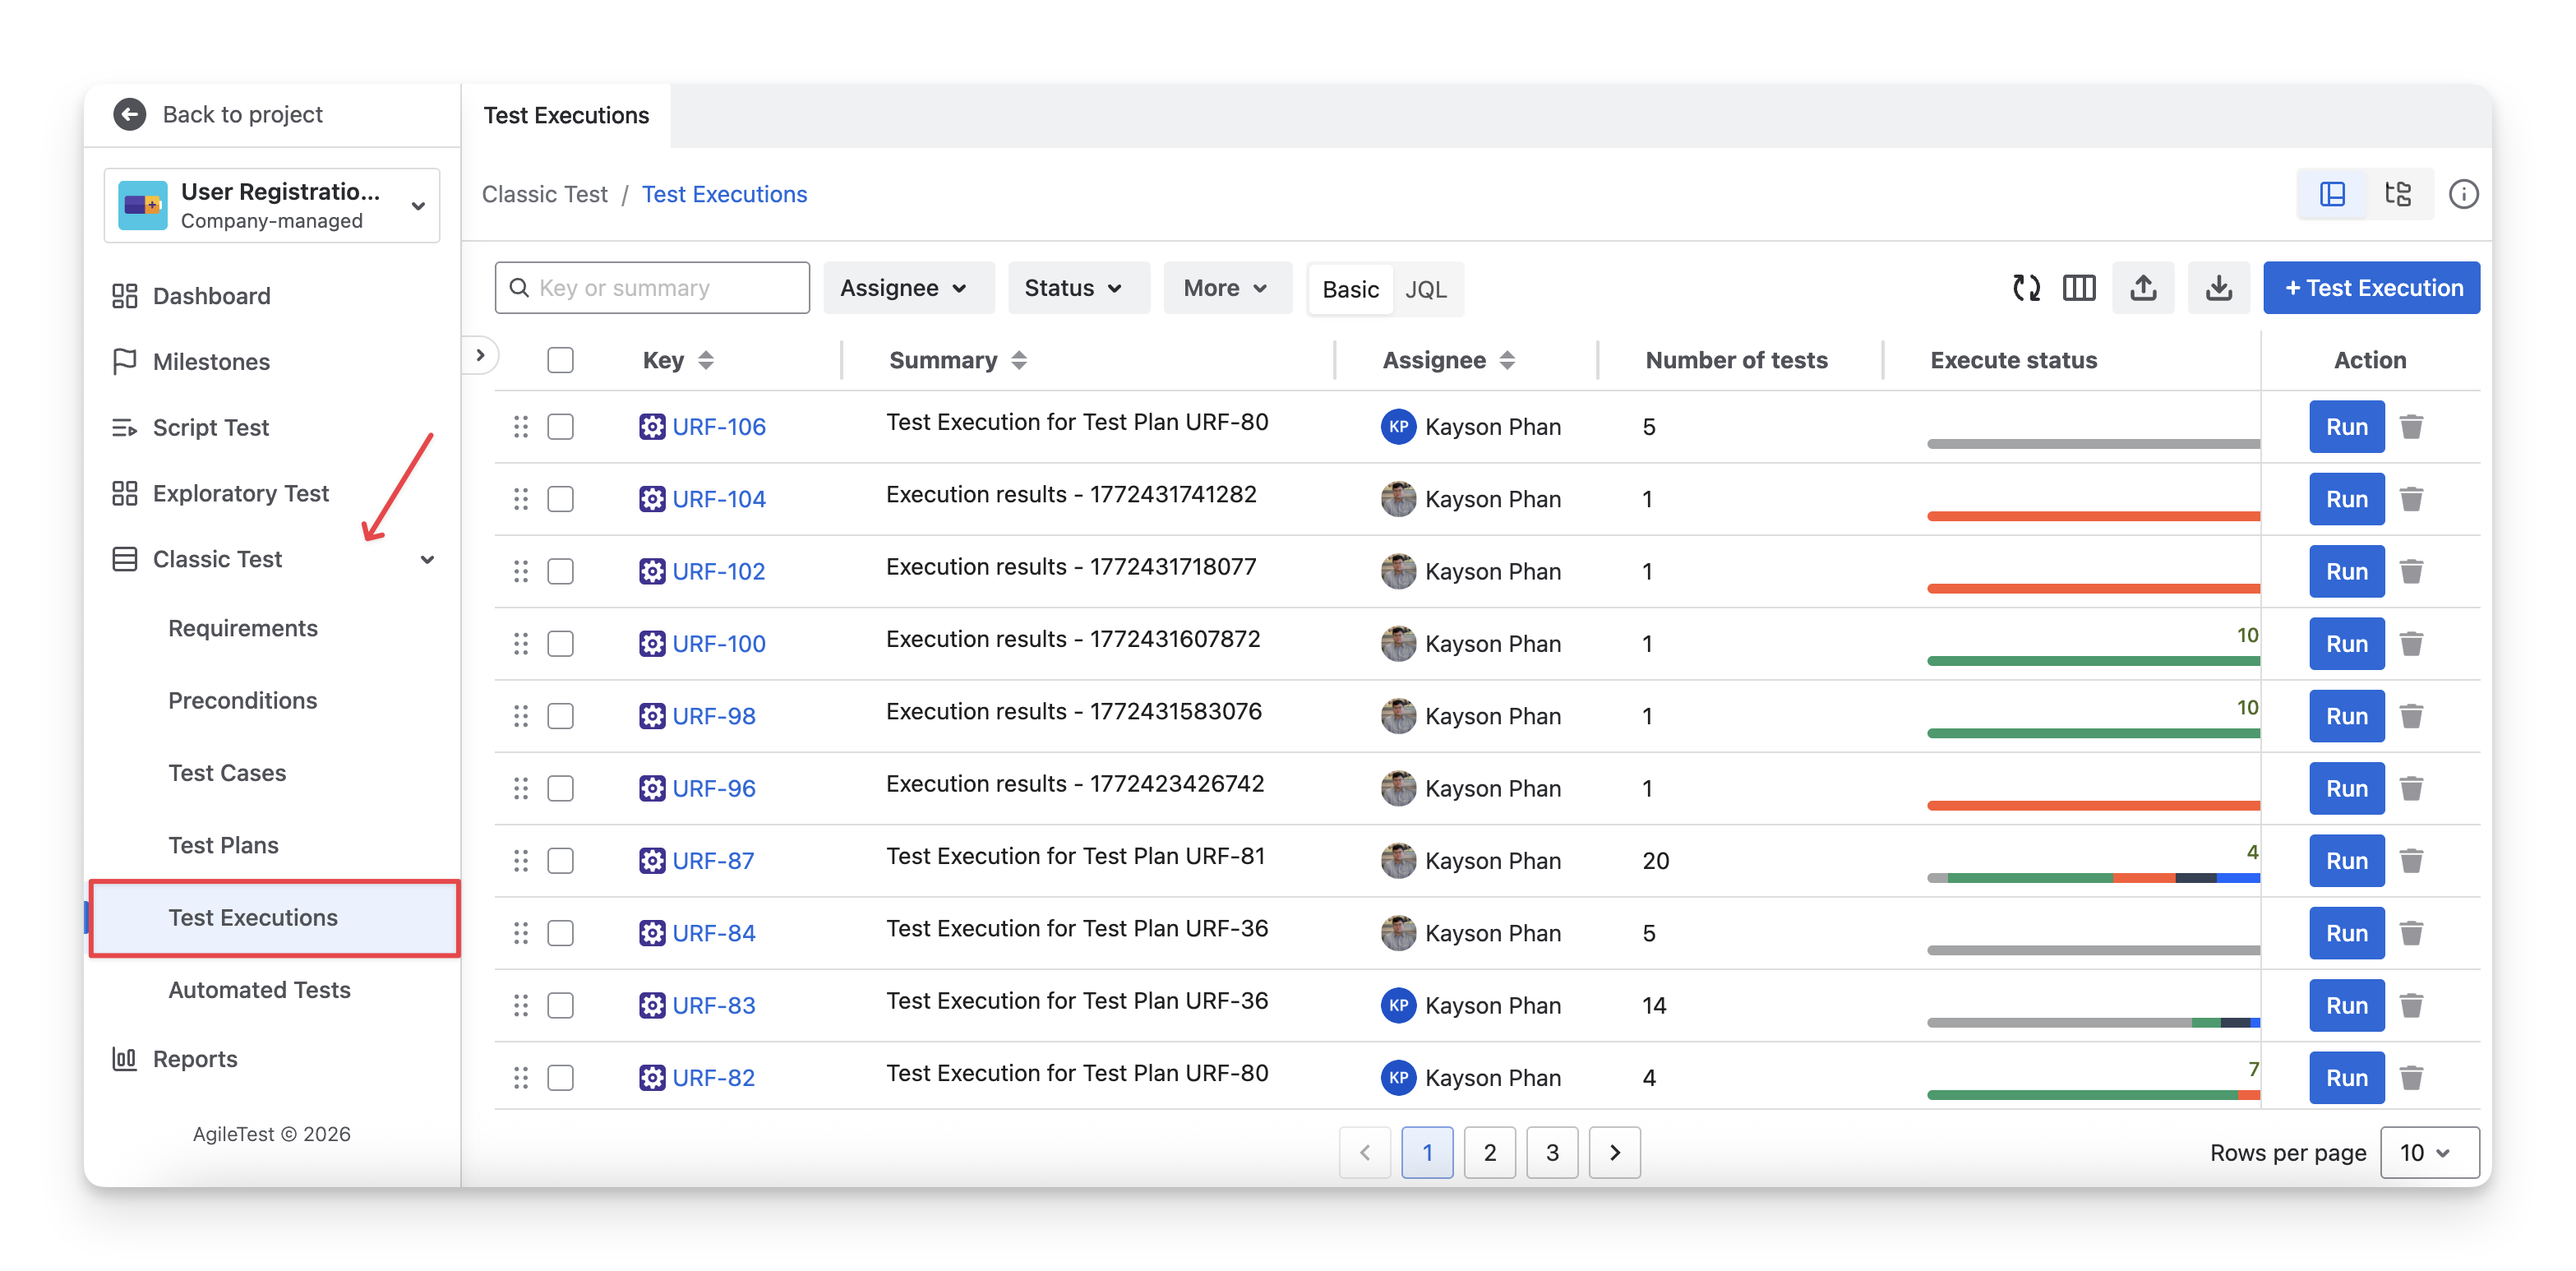Check the select-all header checkbox
Image resolution: width=2576 pixels, height=1271 pixels.
560,360
